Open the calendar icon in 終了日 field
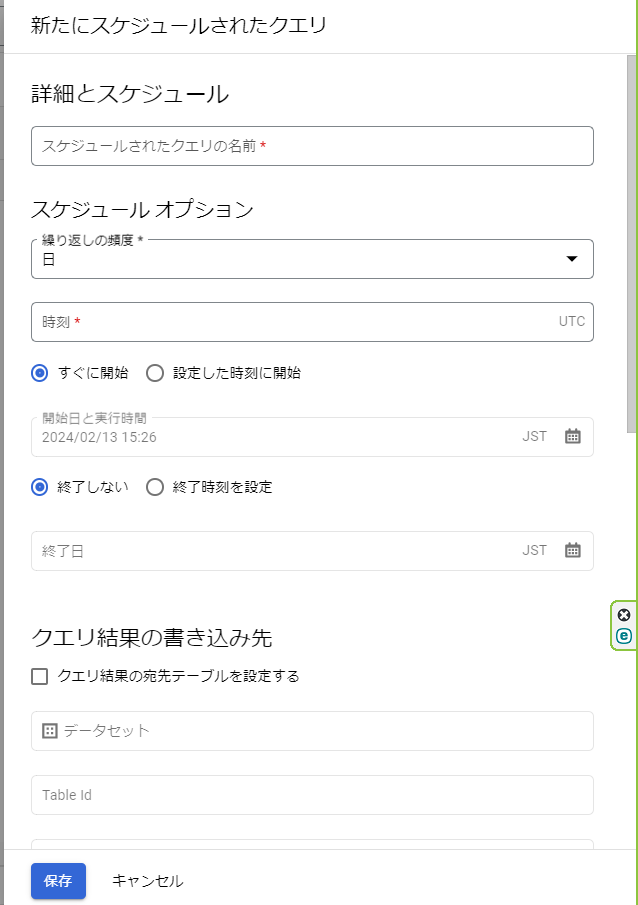This screenshot has width=638, height=905. pos(573,550)
